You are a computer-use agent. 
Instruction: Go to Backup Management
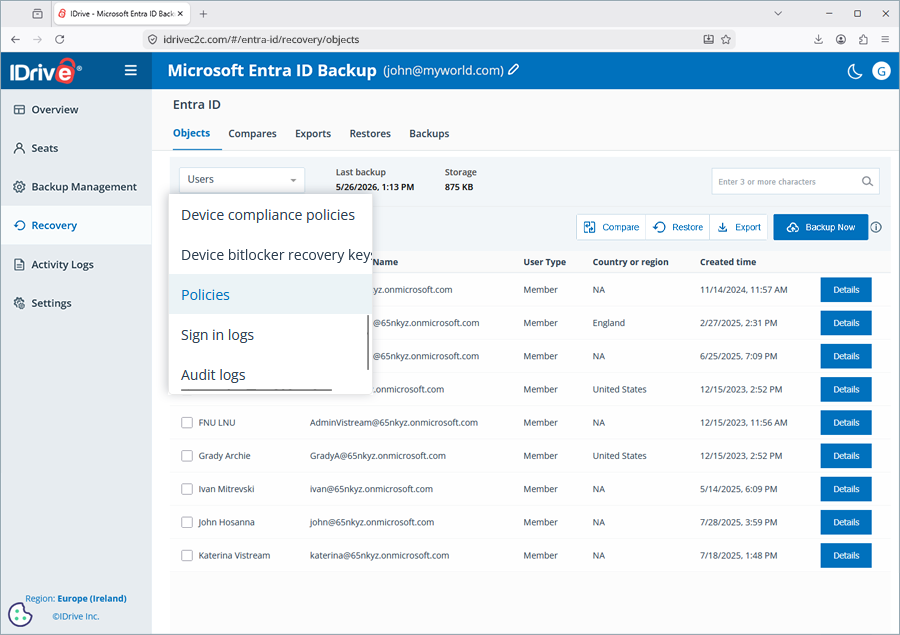coord(76,187)
